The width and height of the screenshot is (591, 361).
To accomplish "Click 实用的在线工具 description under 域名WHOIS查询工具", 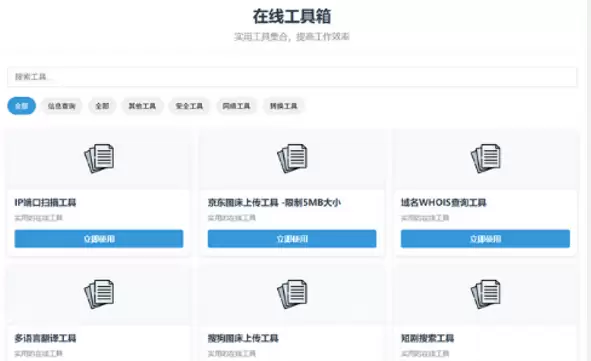I will (x=425, y=218).
